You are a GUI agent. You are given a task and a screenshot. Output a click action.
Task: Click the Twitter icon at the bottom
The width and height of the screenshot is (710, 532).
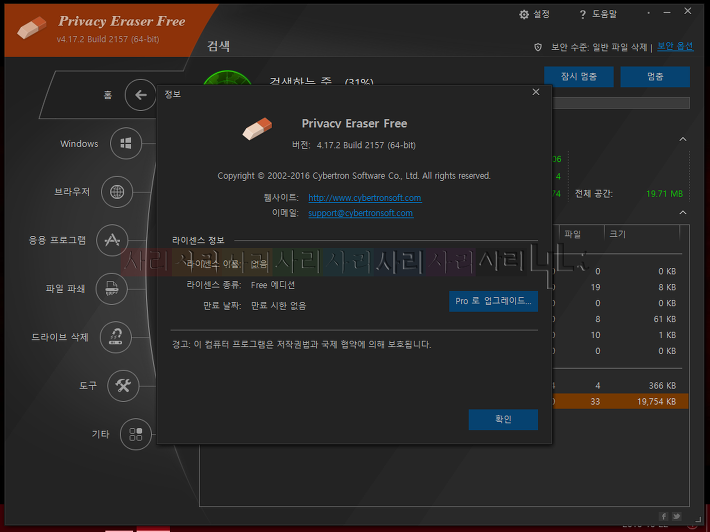coord(676,516)
